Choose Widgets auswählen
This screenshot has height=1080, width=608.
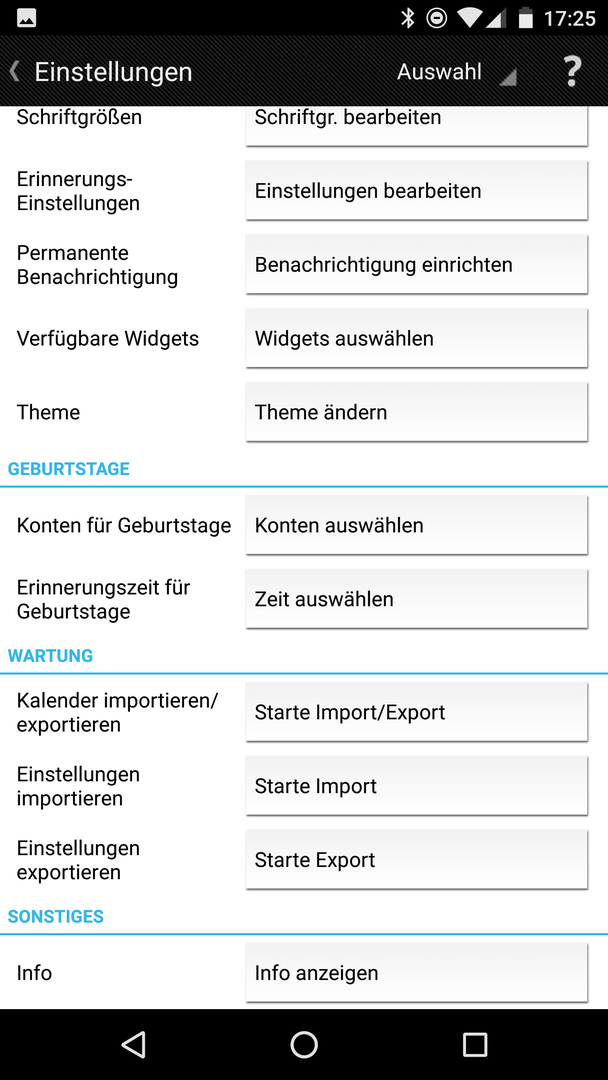(x=417, y=338)
